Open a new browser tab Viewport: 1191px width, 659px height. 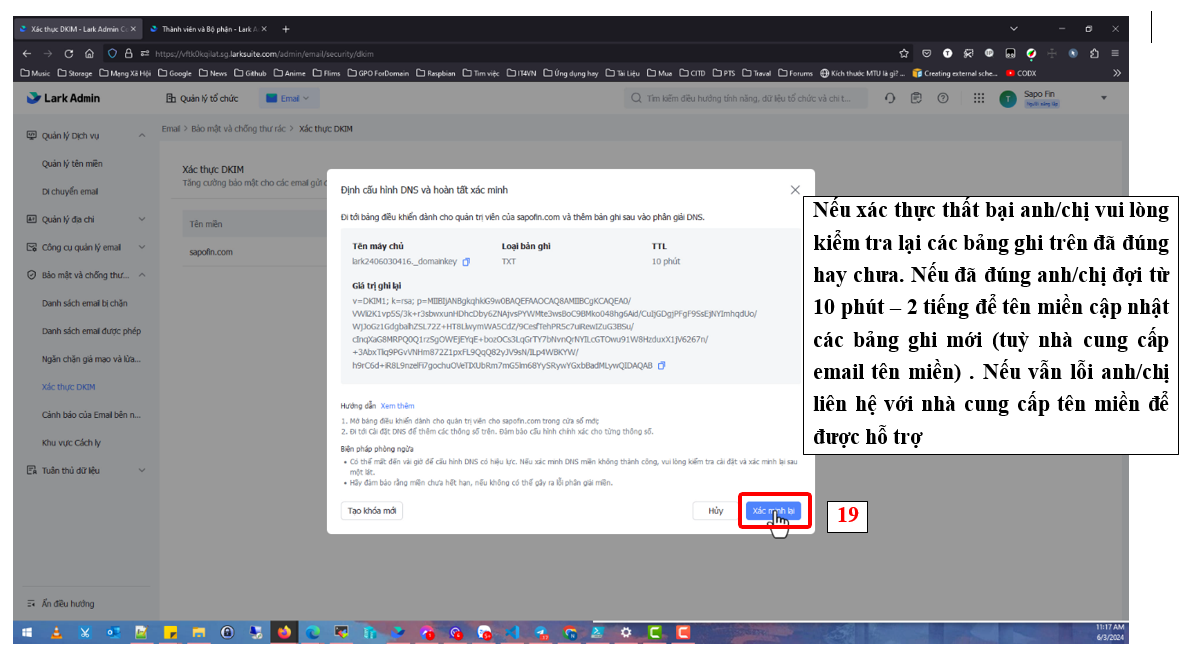286,29
